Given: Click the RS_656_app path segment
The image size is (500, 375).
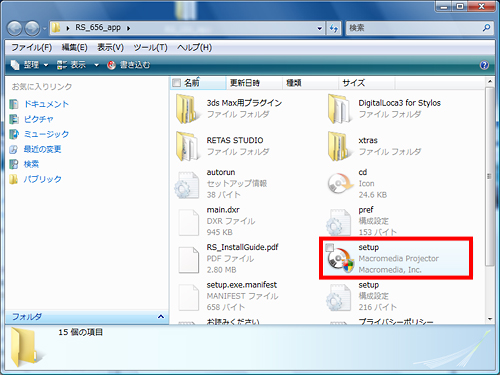Looking at the screenshot, I should pyautogui.click(x=98, y=28).
